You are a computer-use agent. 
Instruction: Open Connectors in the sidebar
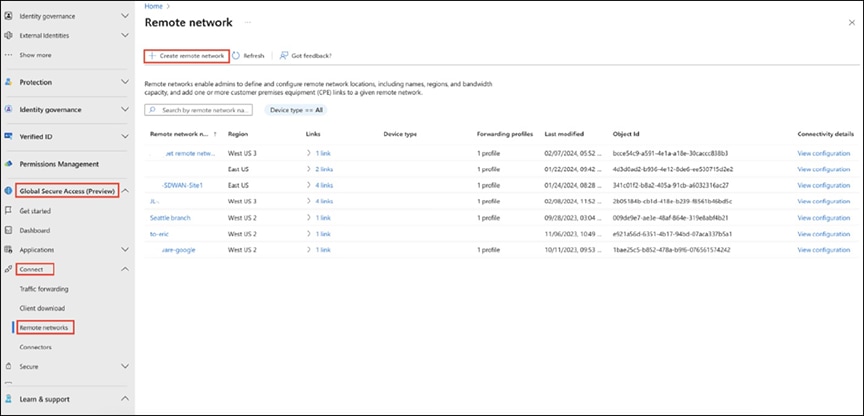[35, 347]
